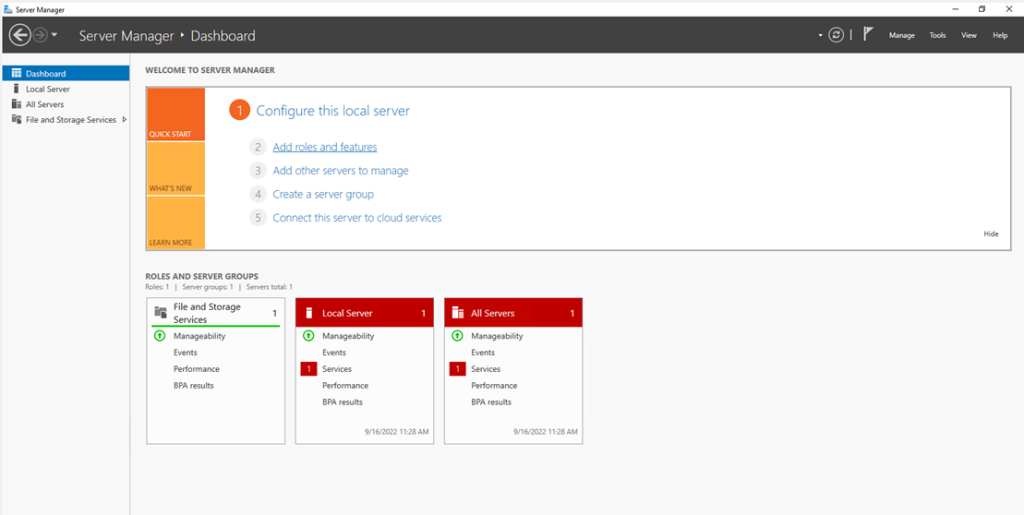
Task: Open Performance in Local Server tile
Action: pyautogui.click(x=345, y=385)
